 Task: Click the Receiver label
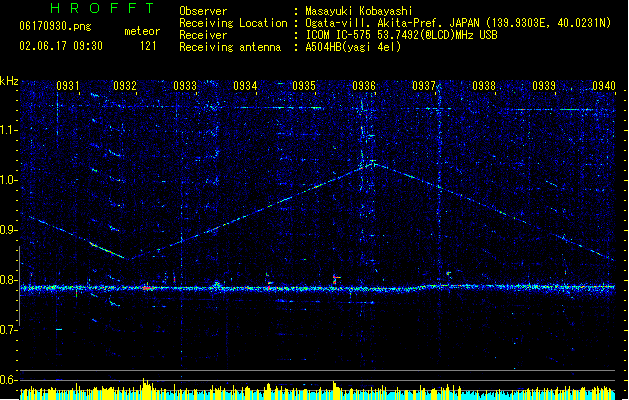tap(203, 35)
